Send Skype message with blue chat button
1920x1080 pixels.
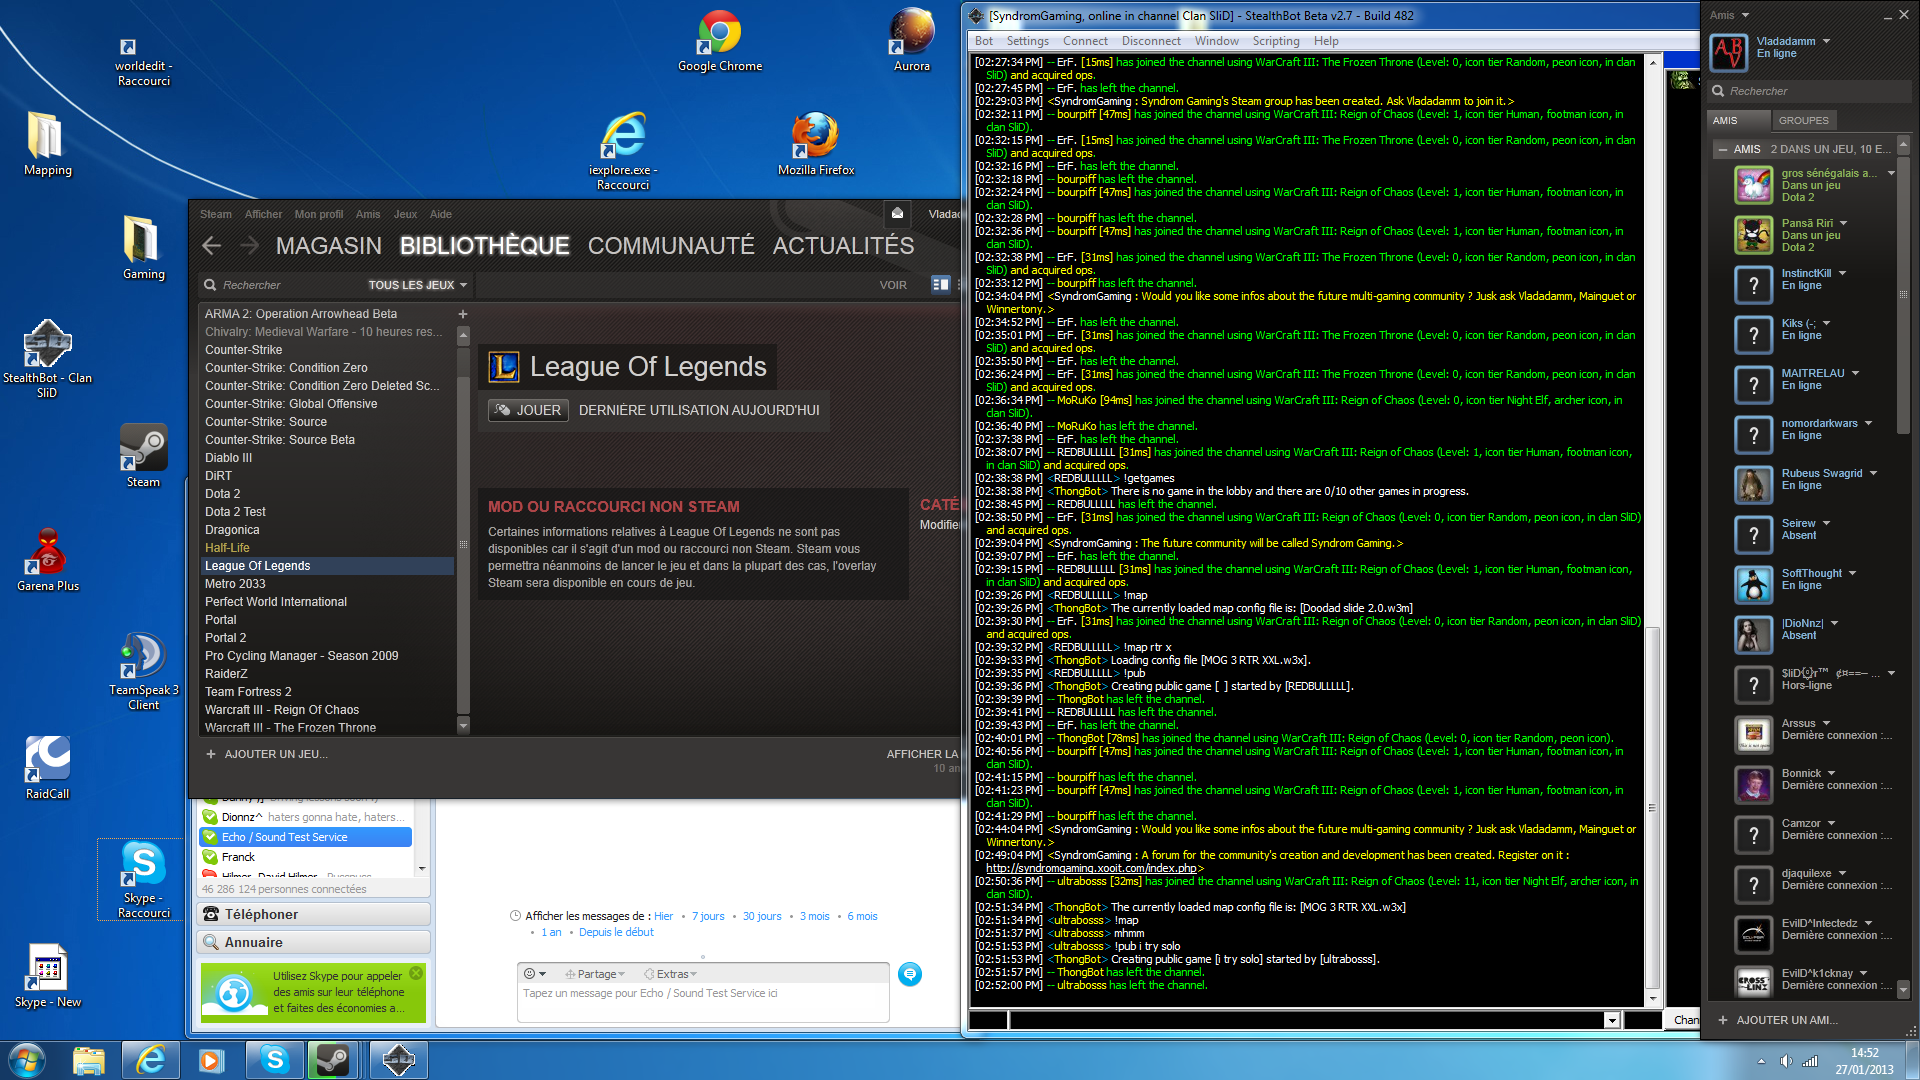909,974
